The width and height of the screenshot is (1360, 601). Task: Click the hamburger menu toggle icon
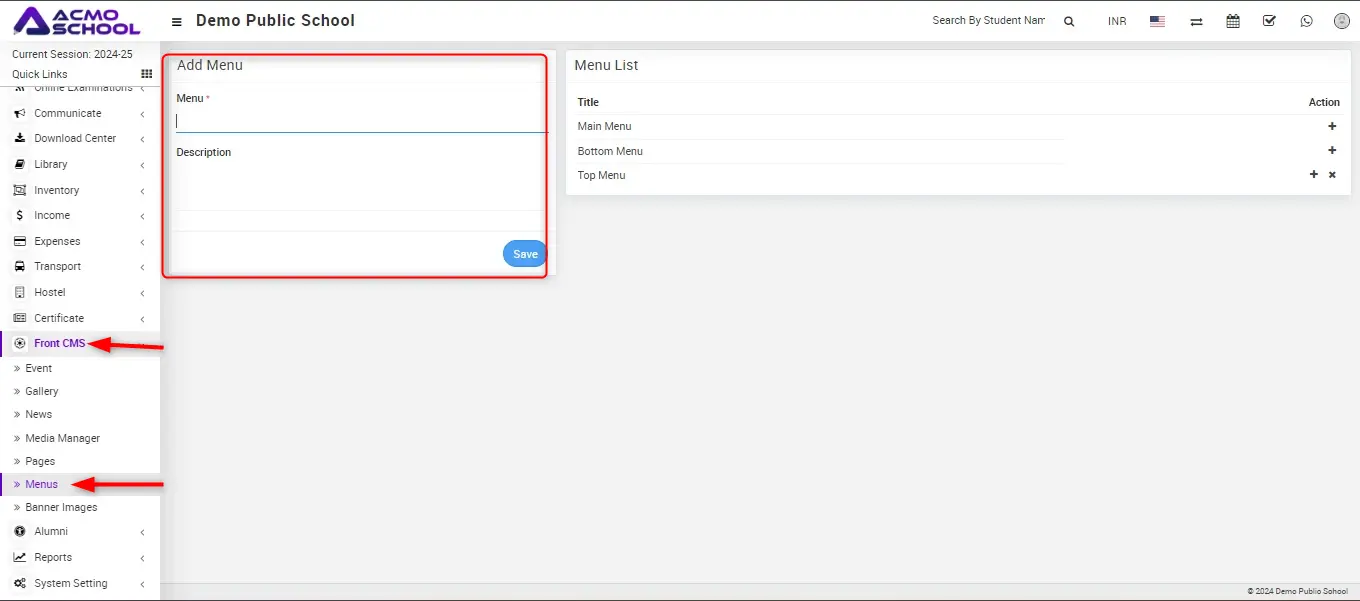[x=177, y=21]
